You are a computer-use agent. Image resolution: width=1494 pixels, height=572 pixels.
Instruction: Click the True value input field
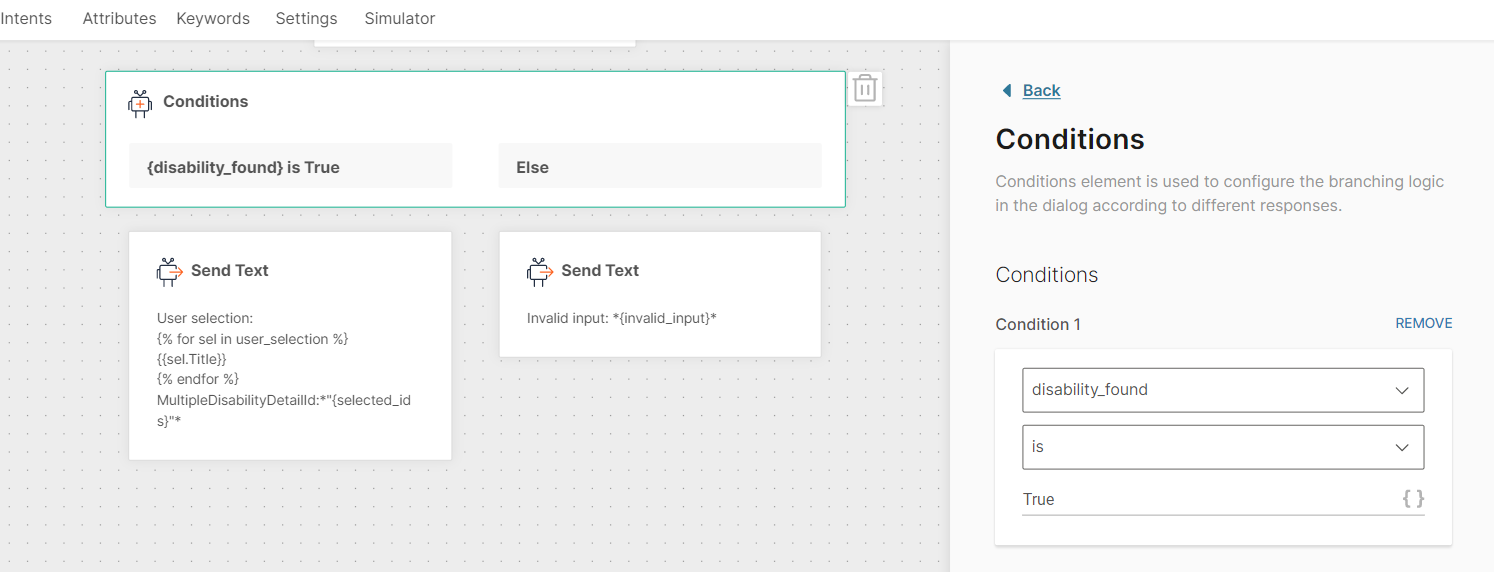pos(1200,499)
